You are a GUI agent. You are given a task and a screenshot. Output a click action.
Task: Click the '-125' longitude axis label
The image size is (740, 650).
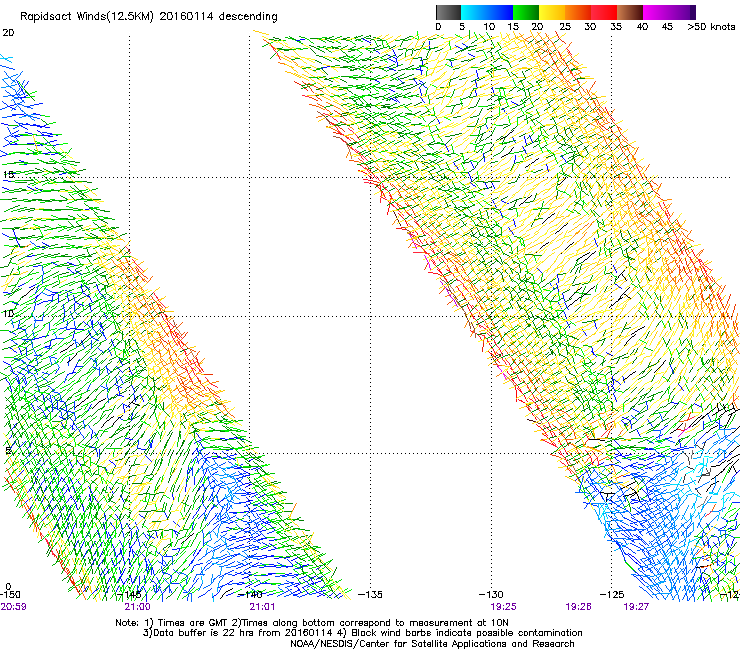tap(612, 594)
